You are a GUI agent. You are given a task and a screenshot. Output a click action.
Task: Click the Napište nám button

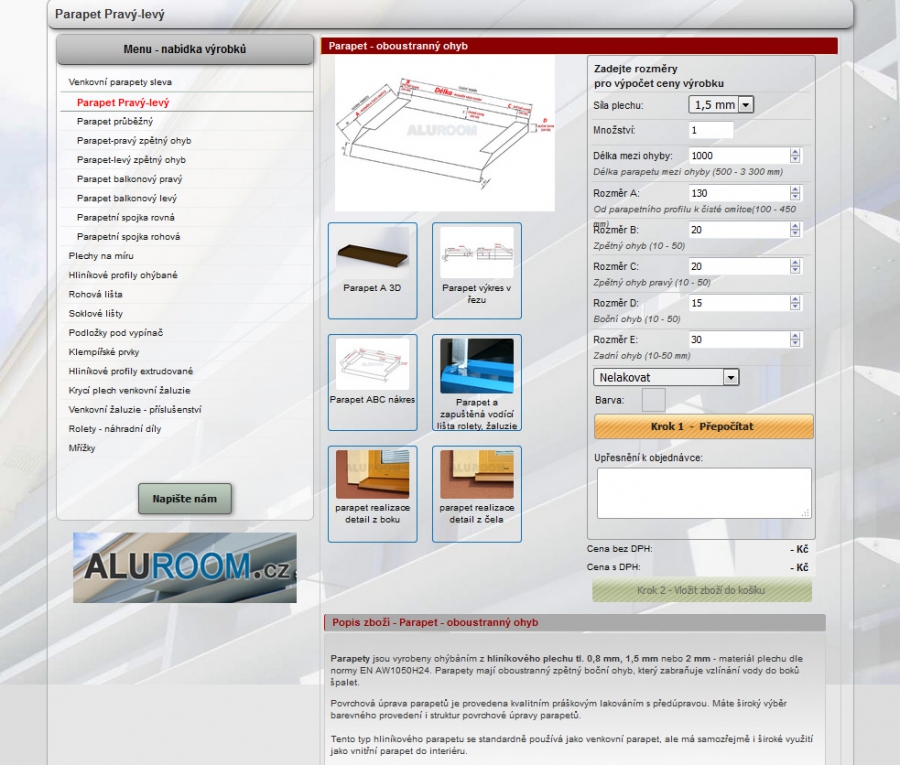click(185, 498)
